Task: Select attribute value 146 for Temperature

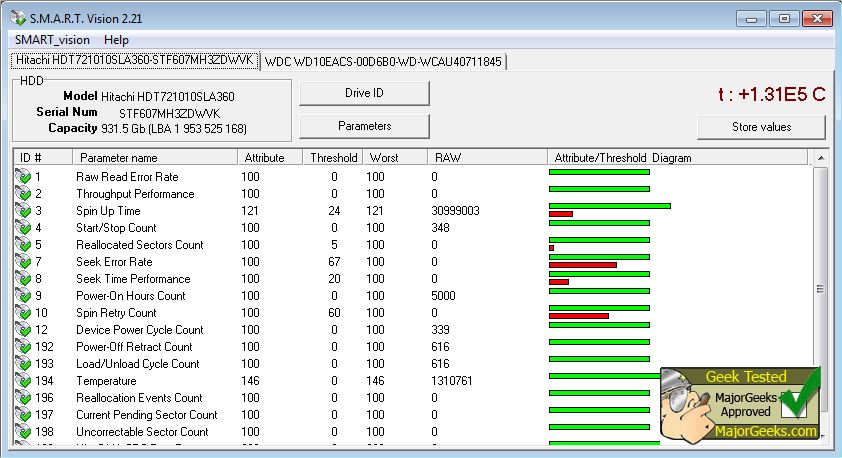Action: (x=250, y=381)
